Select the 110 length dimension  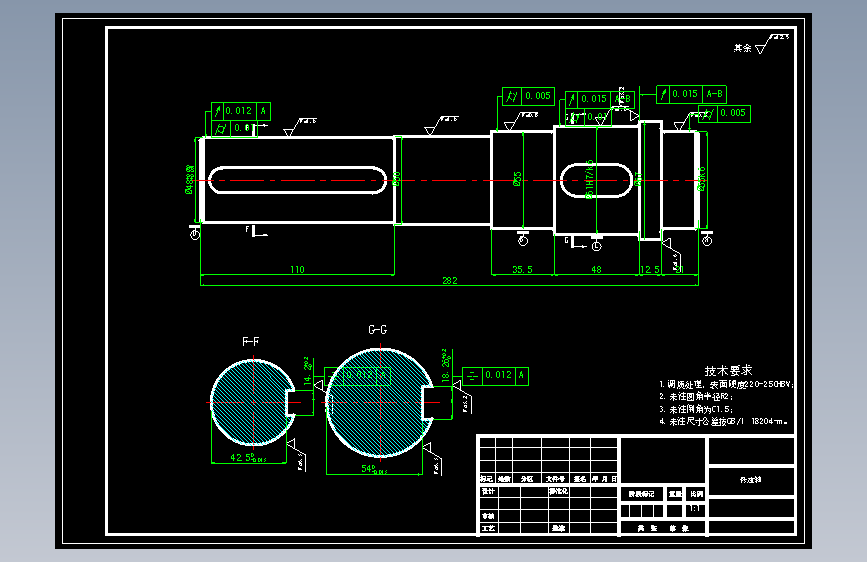[x=297, y=269]
